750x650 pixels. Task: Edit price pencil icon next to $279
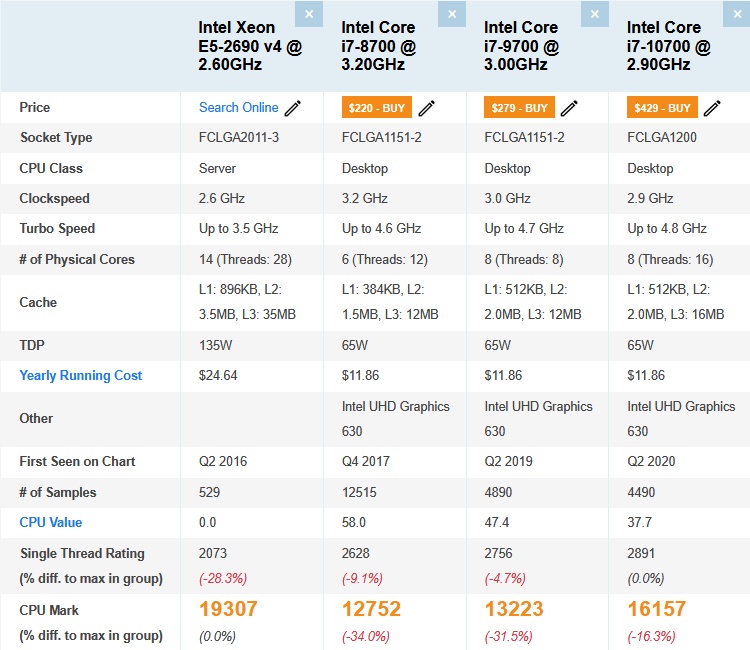coord(569,108)
